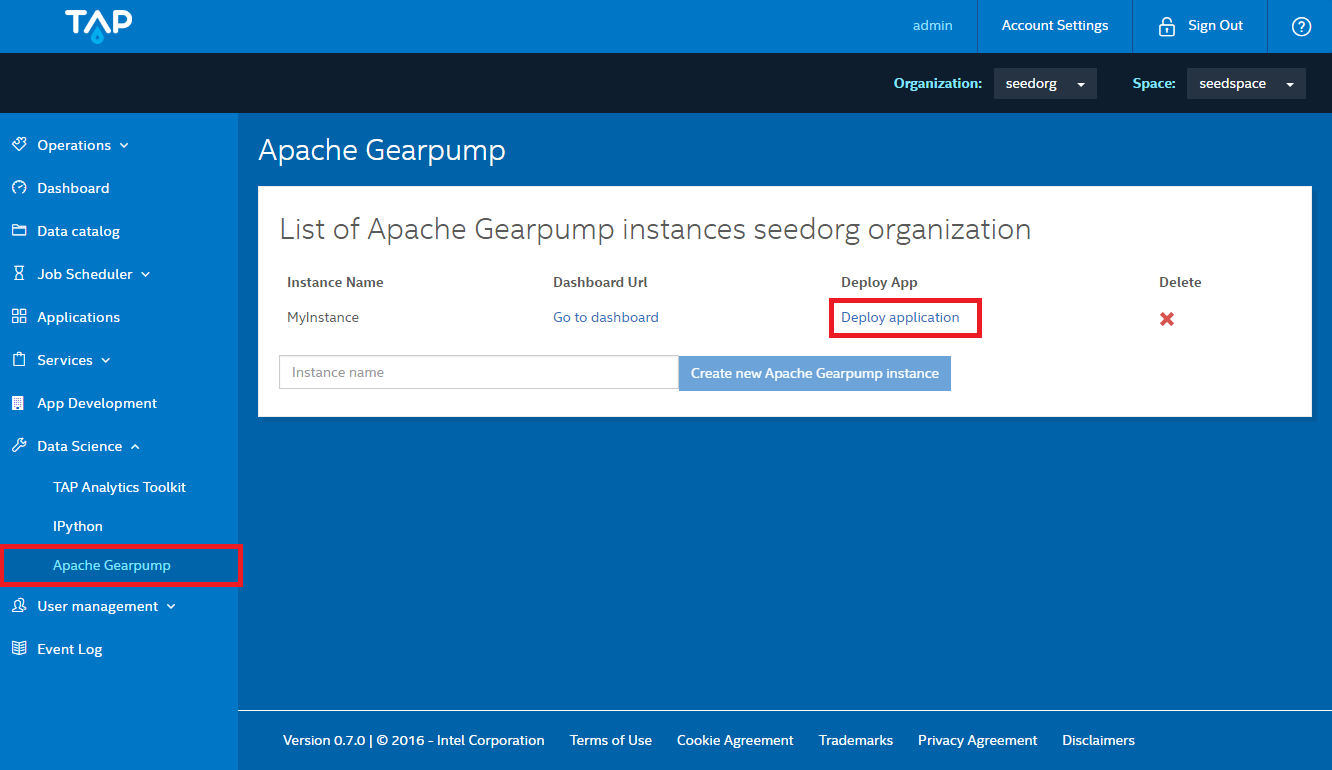The width and height of the screenshot is (1332, 770).
Task: Open Trademarks footer link
Action: point(856,741)
